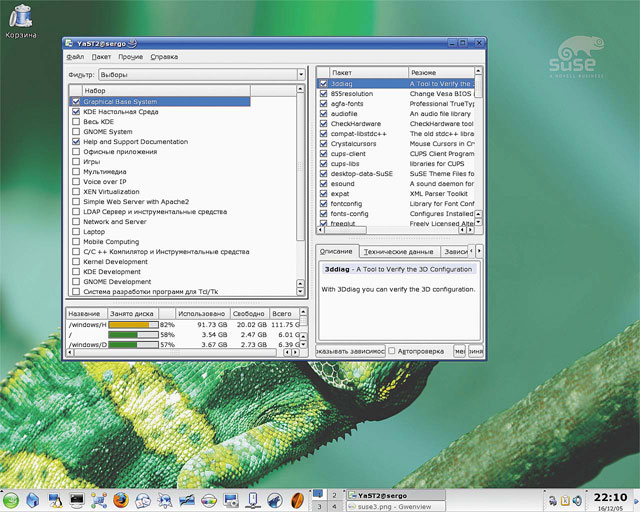Switch to Технические данные tab

tap(399, 252)
